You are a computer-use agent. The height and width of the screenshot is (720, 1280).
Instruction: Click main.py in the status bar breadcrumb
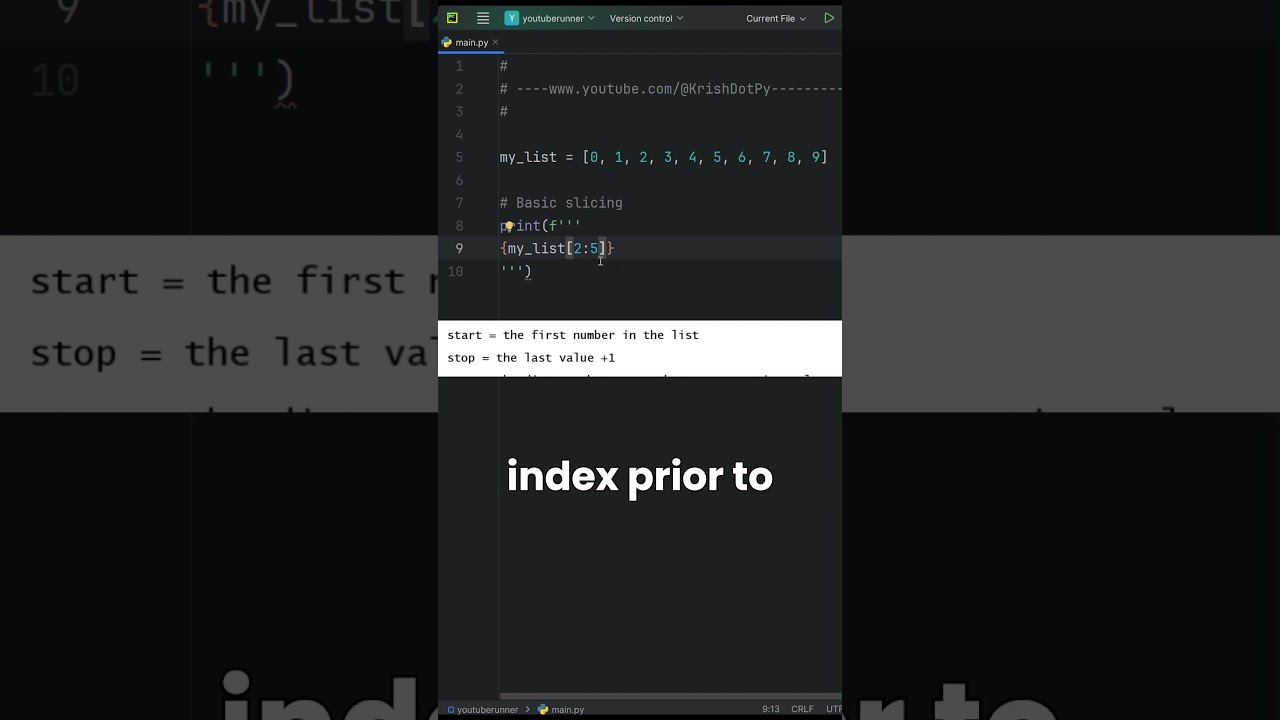[x=567, y=710]
